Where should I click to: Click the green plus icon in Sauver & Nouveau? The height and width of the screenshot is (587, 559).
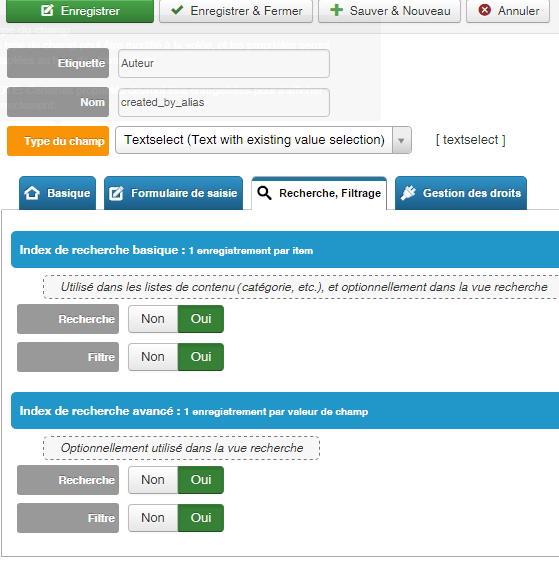tap(336, 10)
